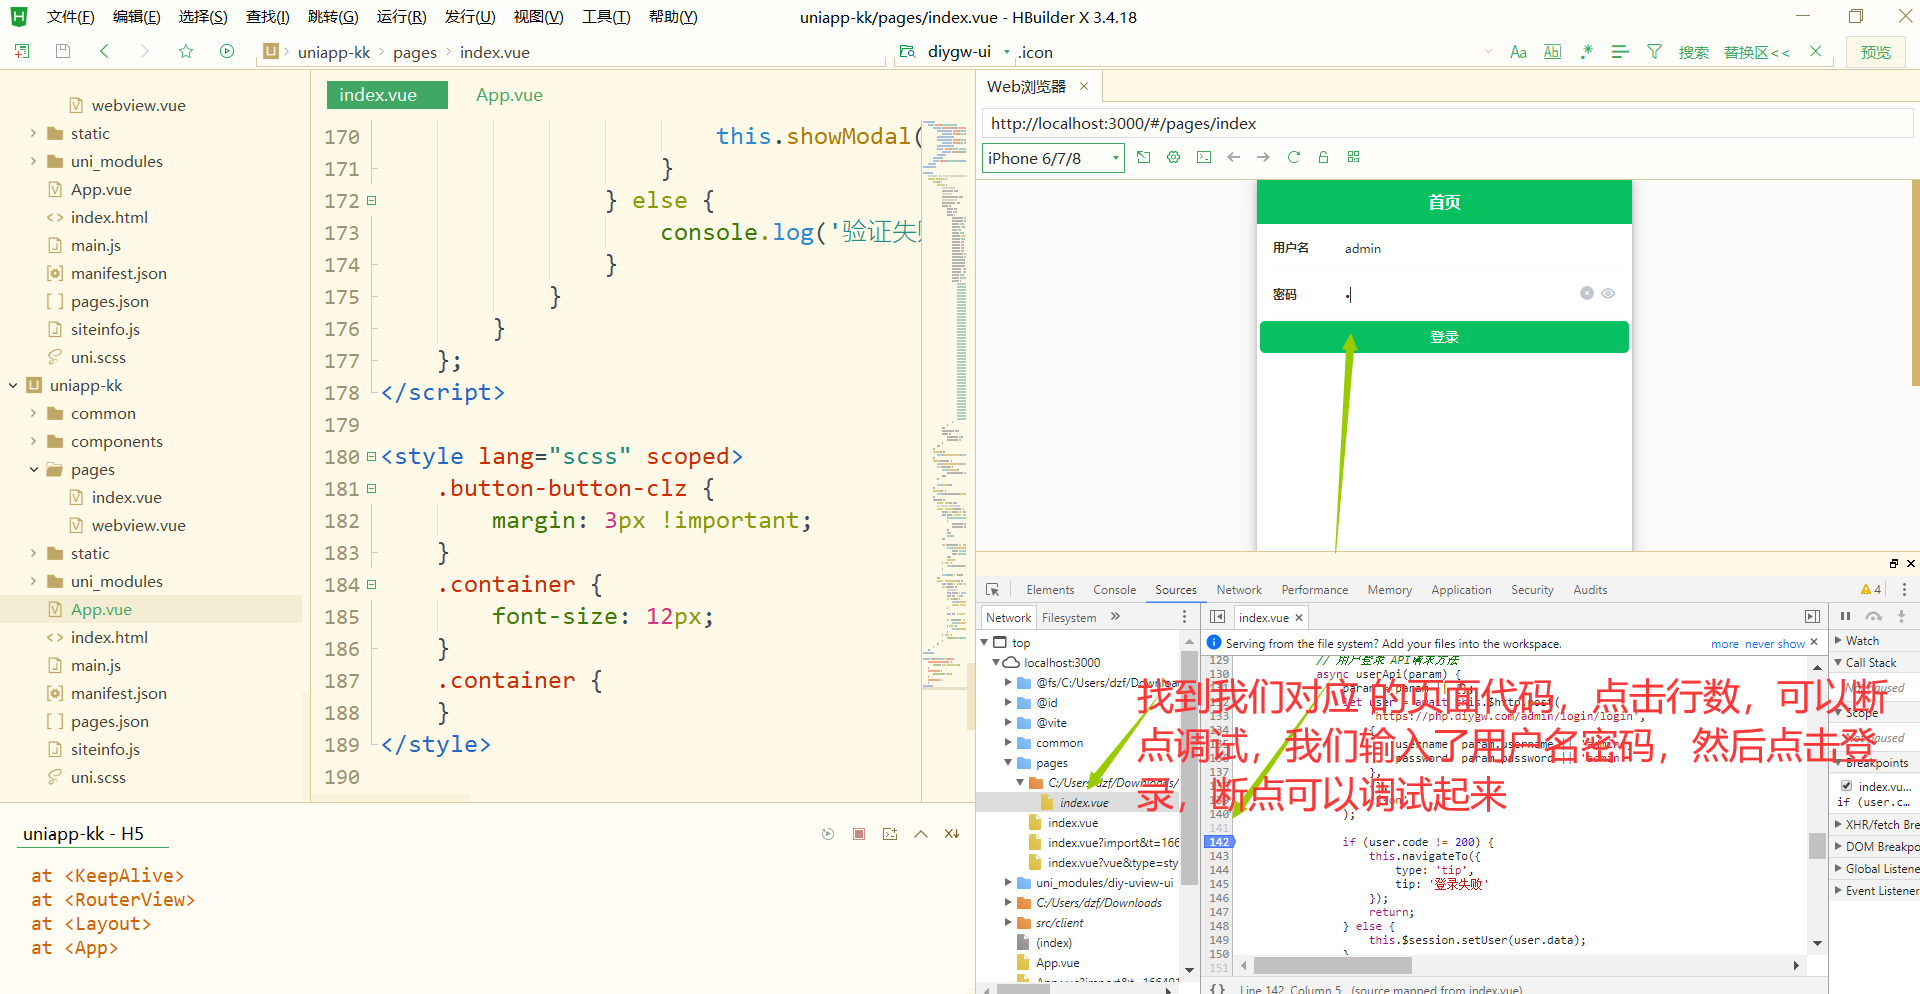Click the green 登录 login button
Screen dimensions: 1920x994
click(1444, 337)
